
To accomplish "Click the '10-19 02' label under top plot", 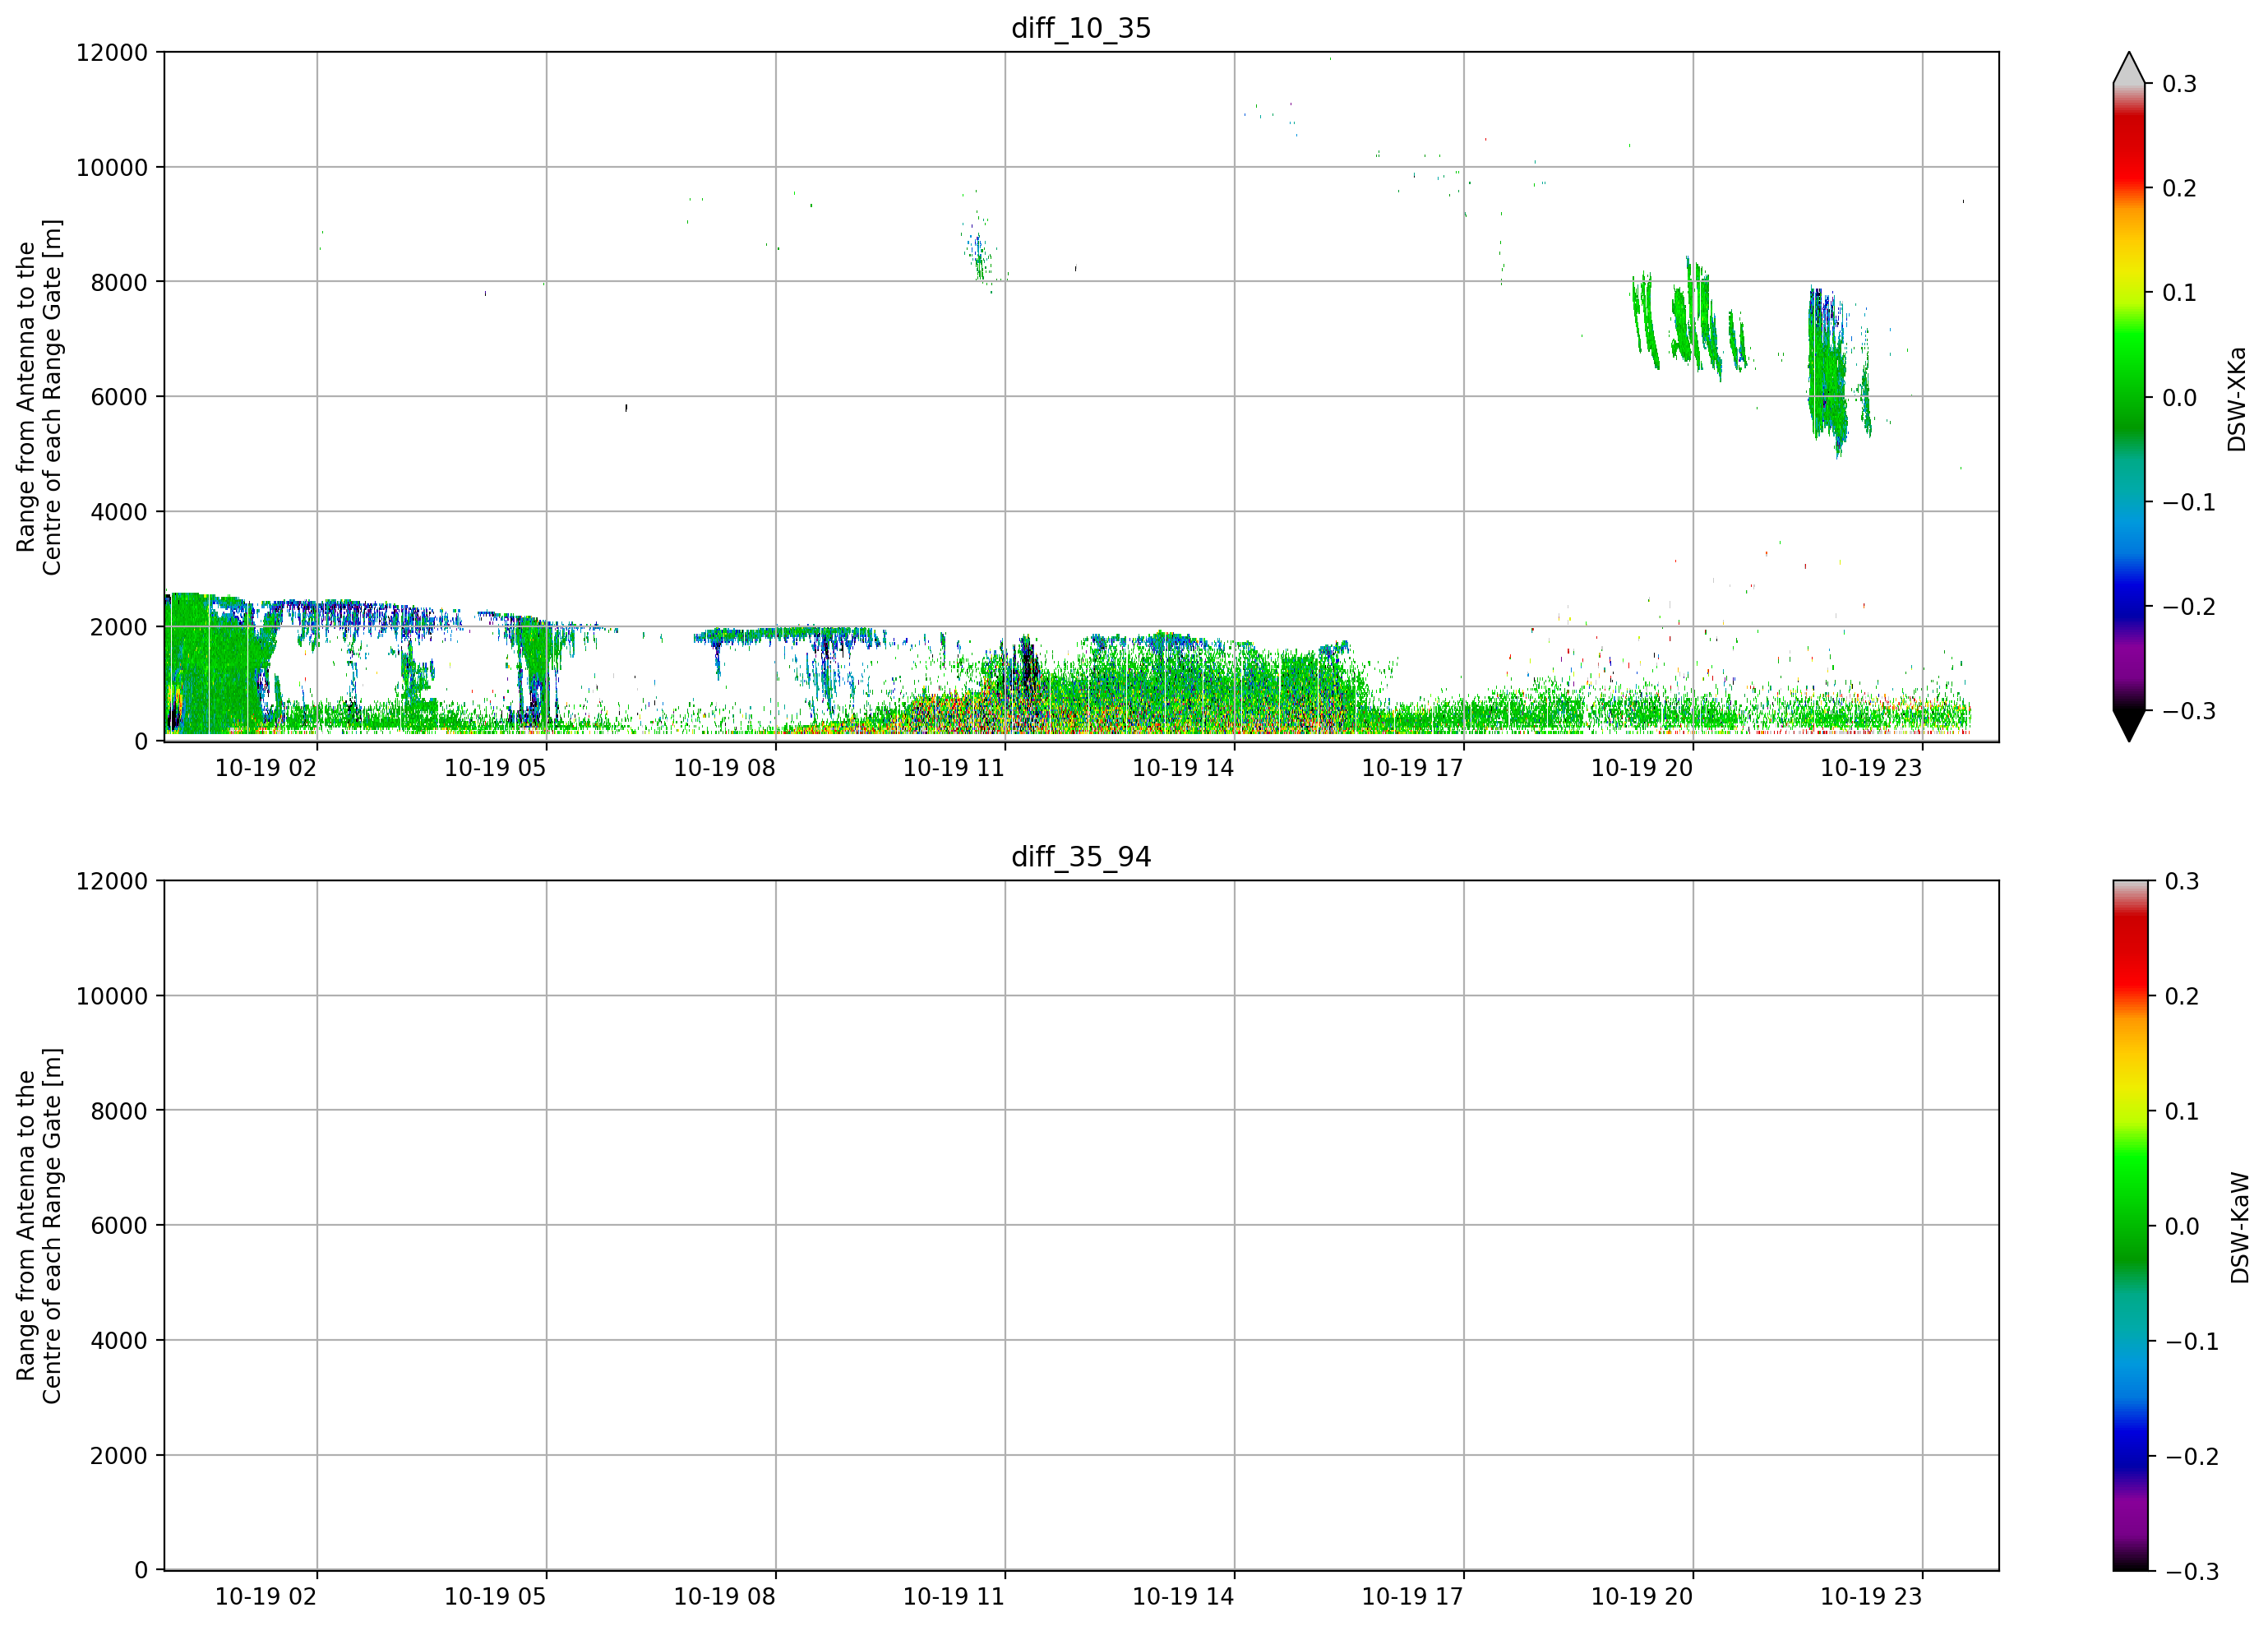I will point(266,768).
